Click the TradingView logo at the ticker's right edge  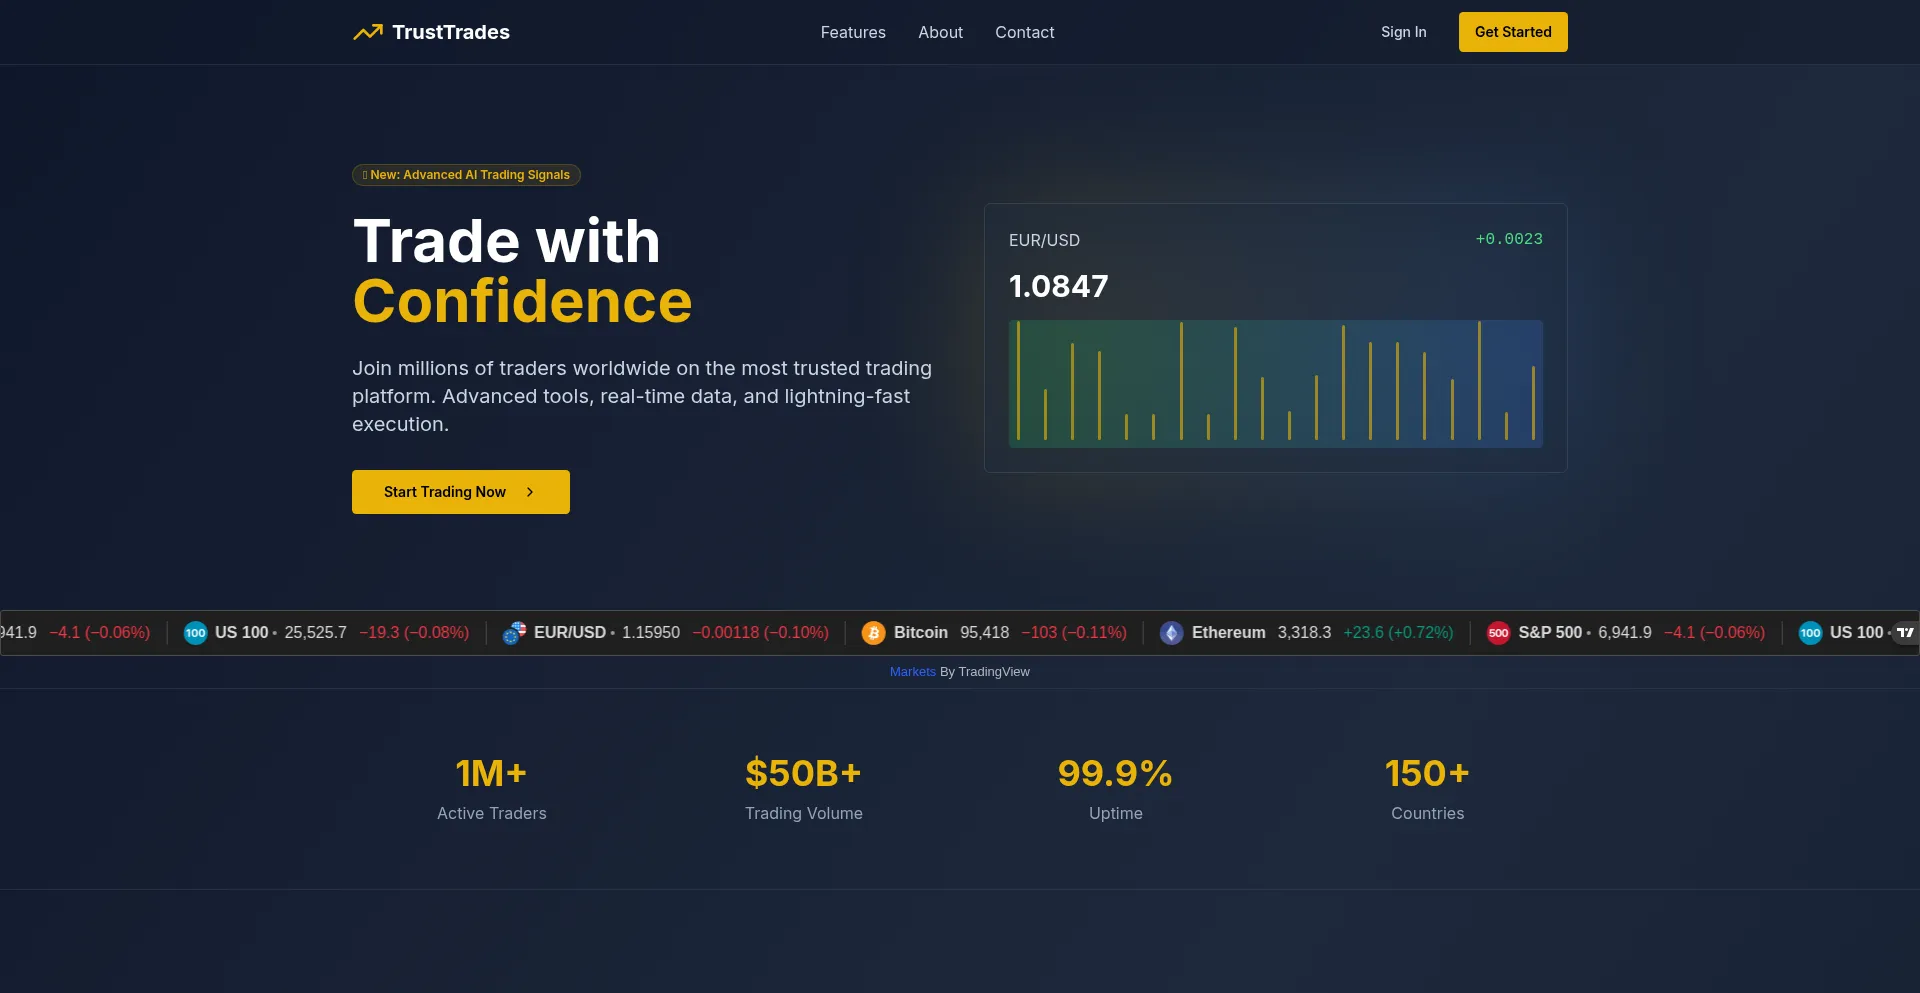[1906, 632]
